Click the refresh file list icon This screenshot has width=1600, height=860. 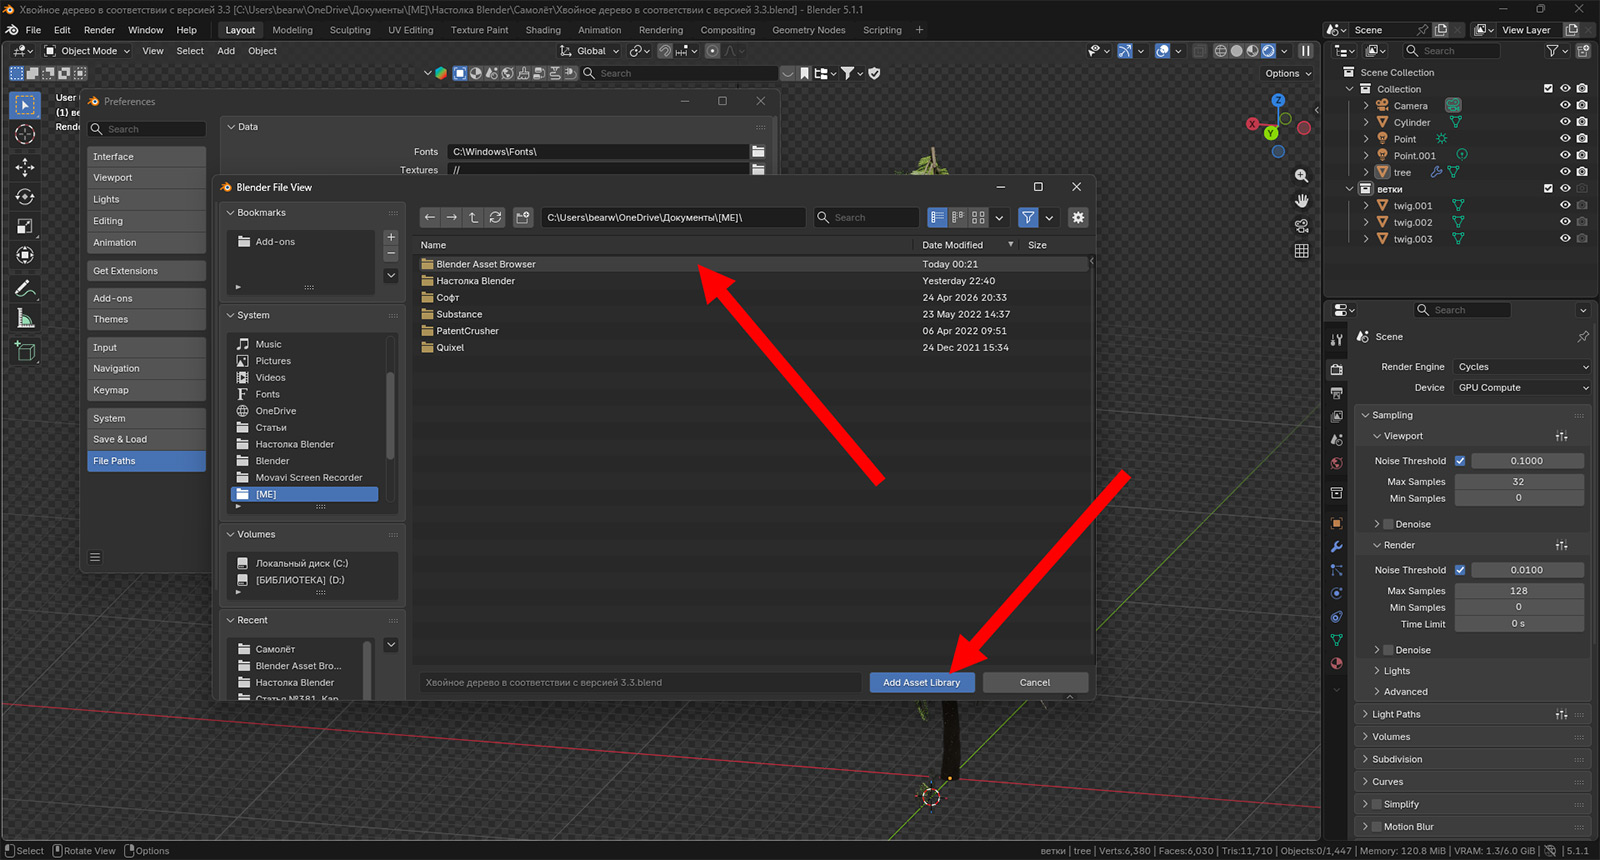(x=495, y=217)
